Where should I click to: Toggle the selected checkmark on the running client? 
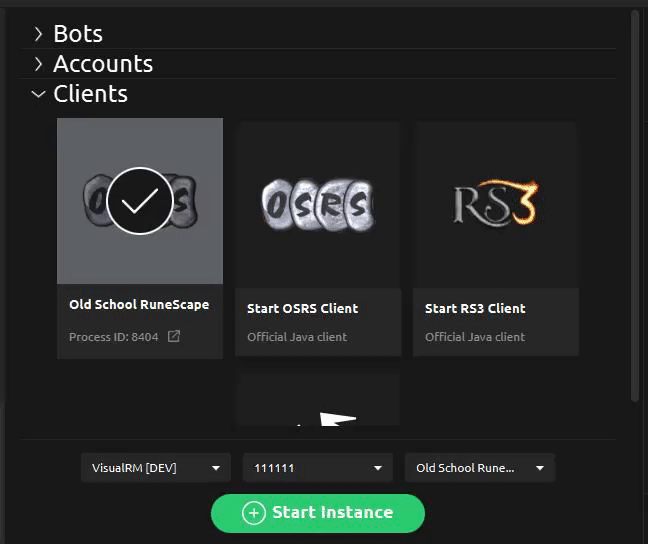[x=140, y=201]
